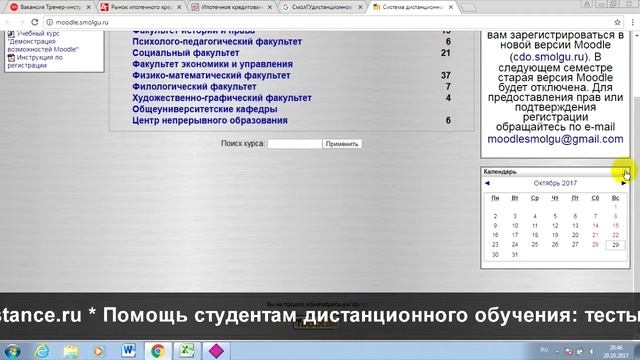Open the cdo.smolgu.ru link
The image size is (640, 360).
548,57
